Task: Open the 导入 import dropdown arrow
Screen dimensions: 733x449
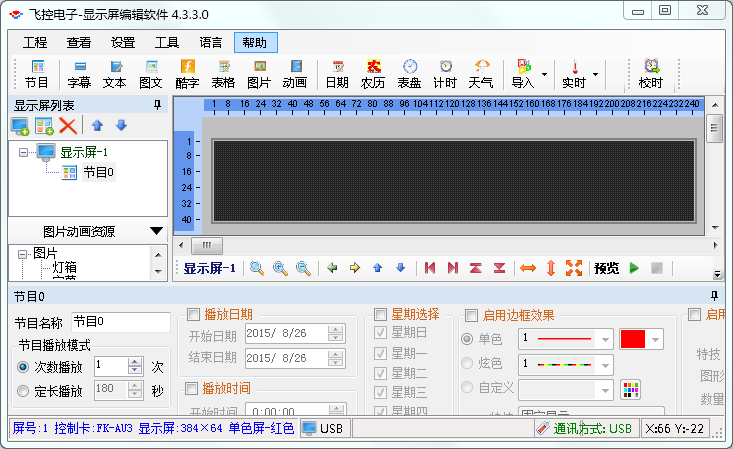Action: click(x=544, y=73)
